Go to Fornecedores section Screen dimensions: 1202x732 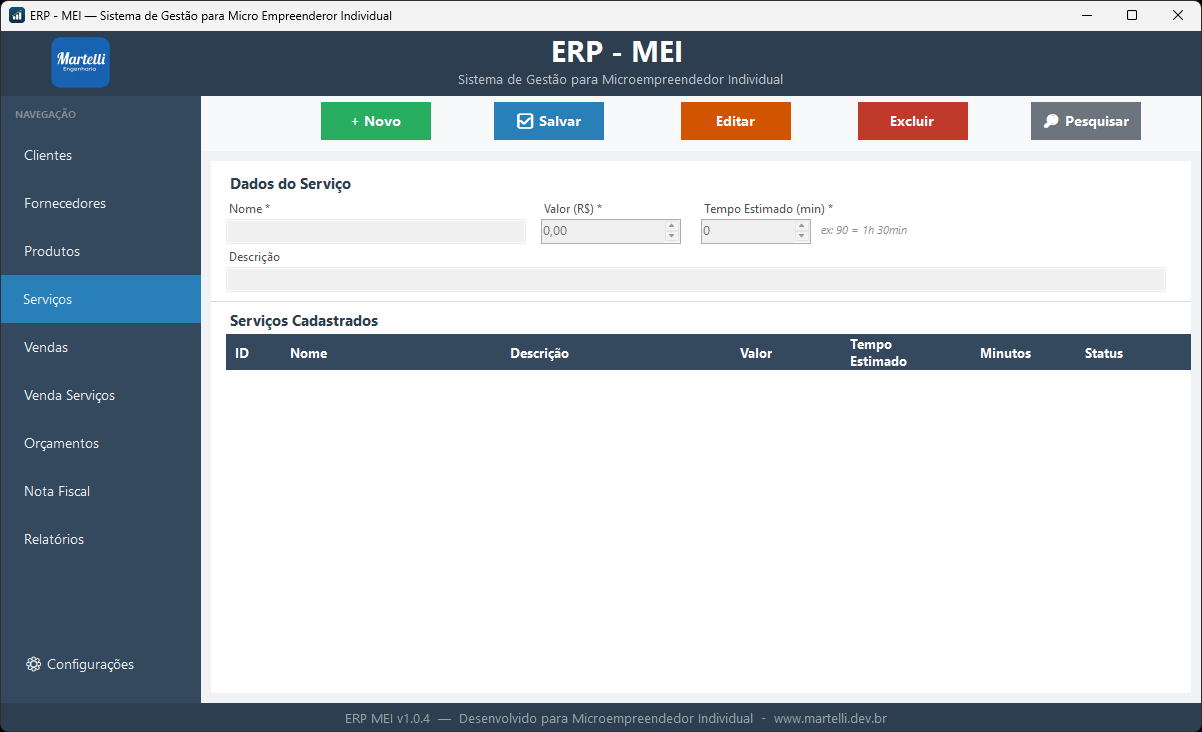tap(100, 203)
